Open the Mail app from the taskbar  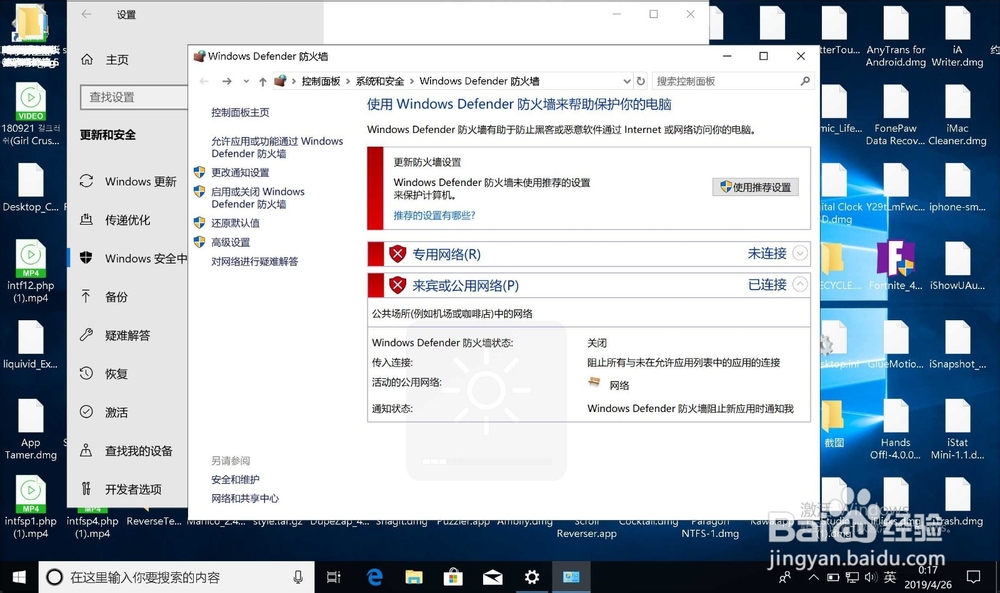click(x=492, y=577)
